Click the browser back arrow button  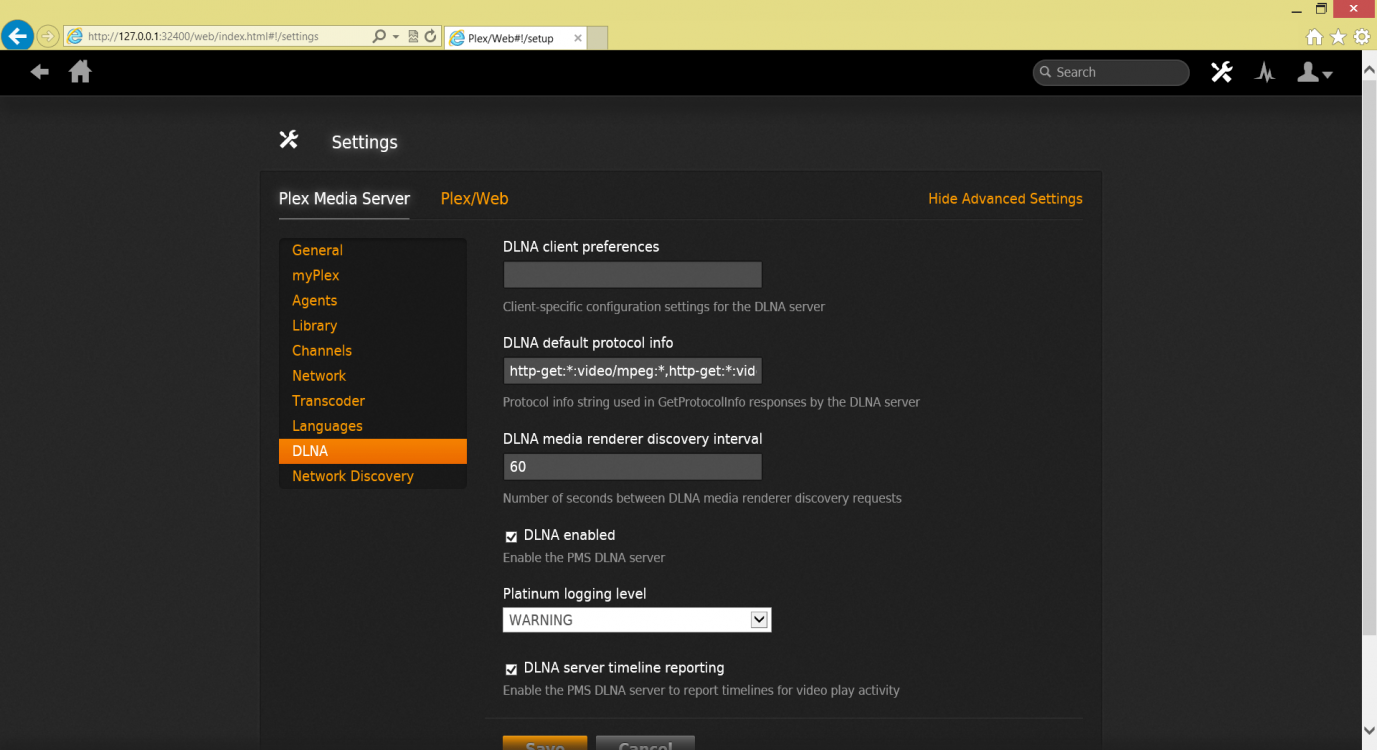(17, 36)
